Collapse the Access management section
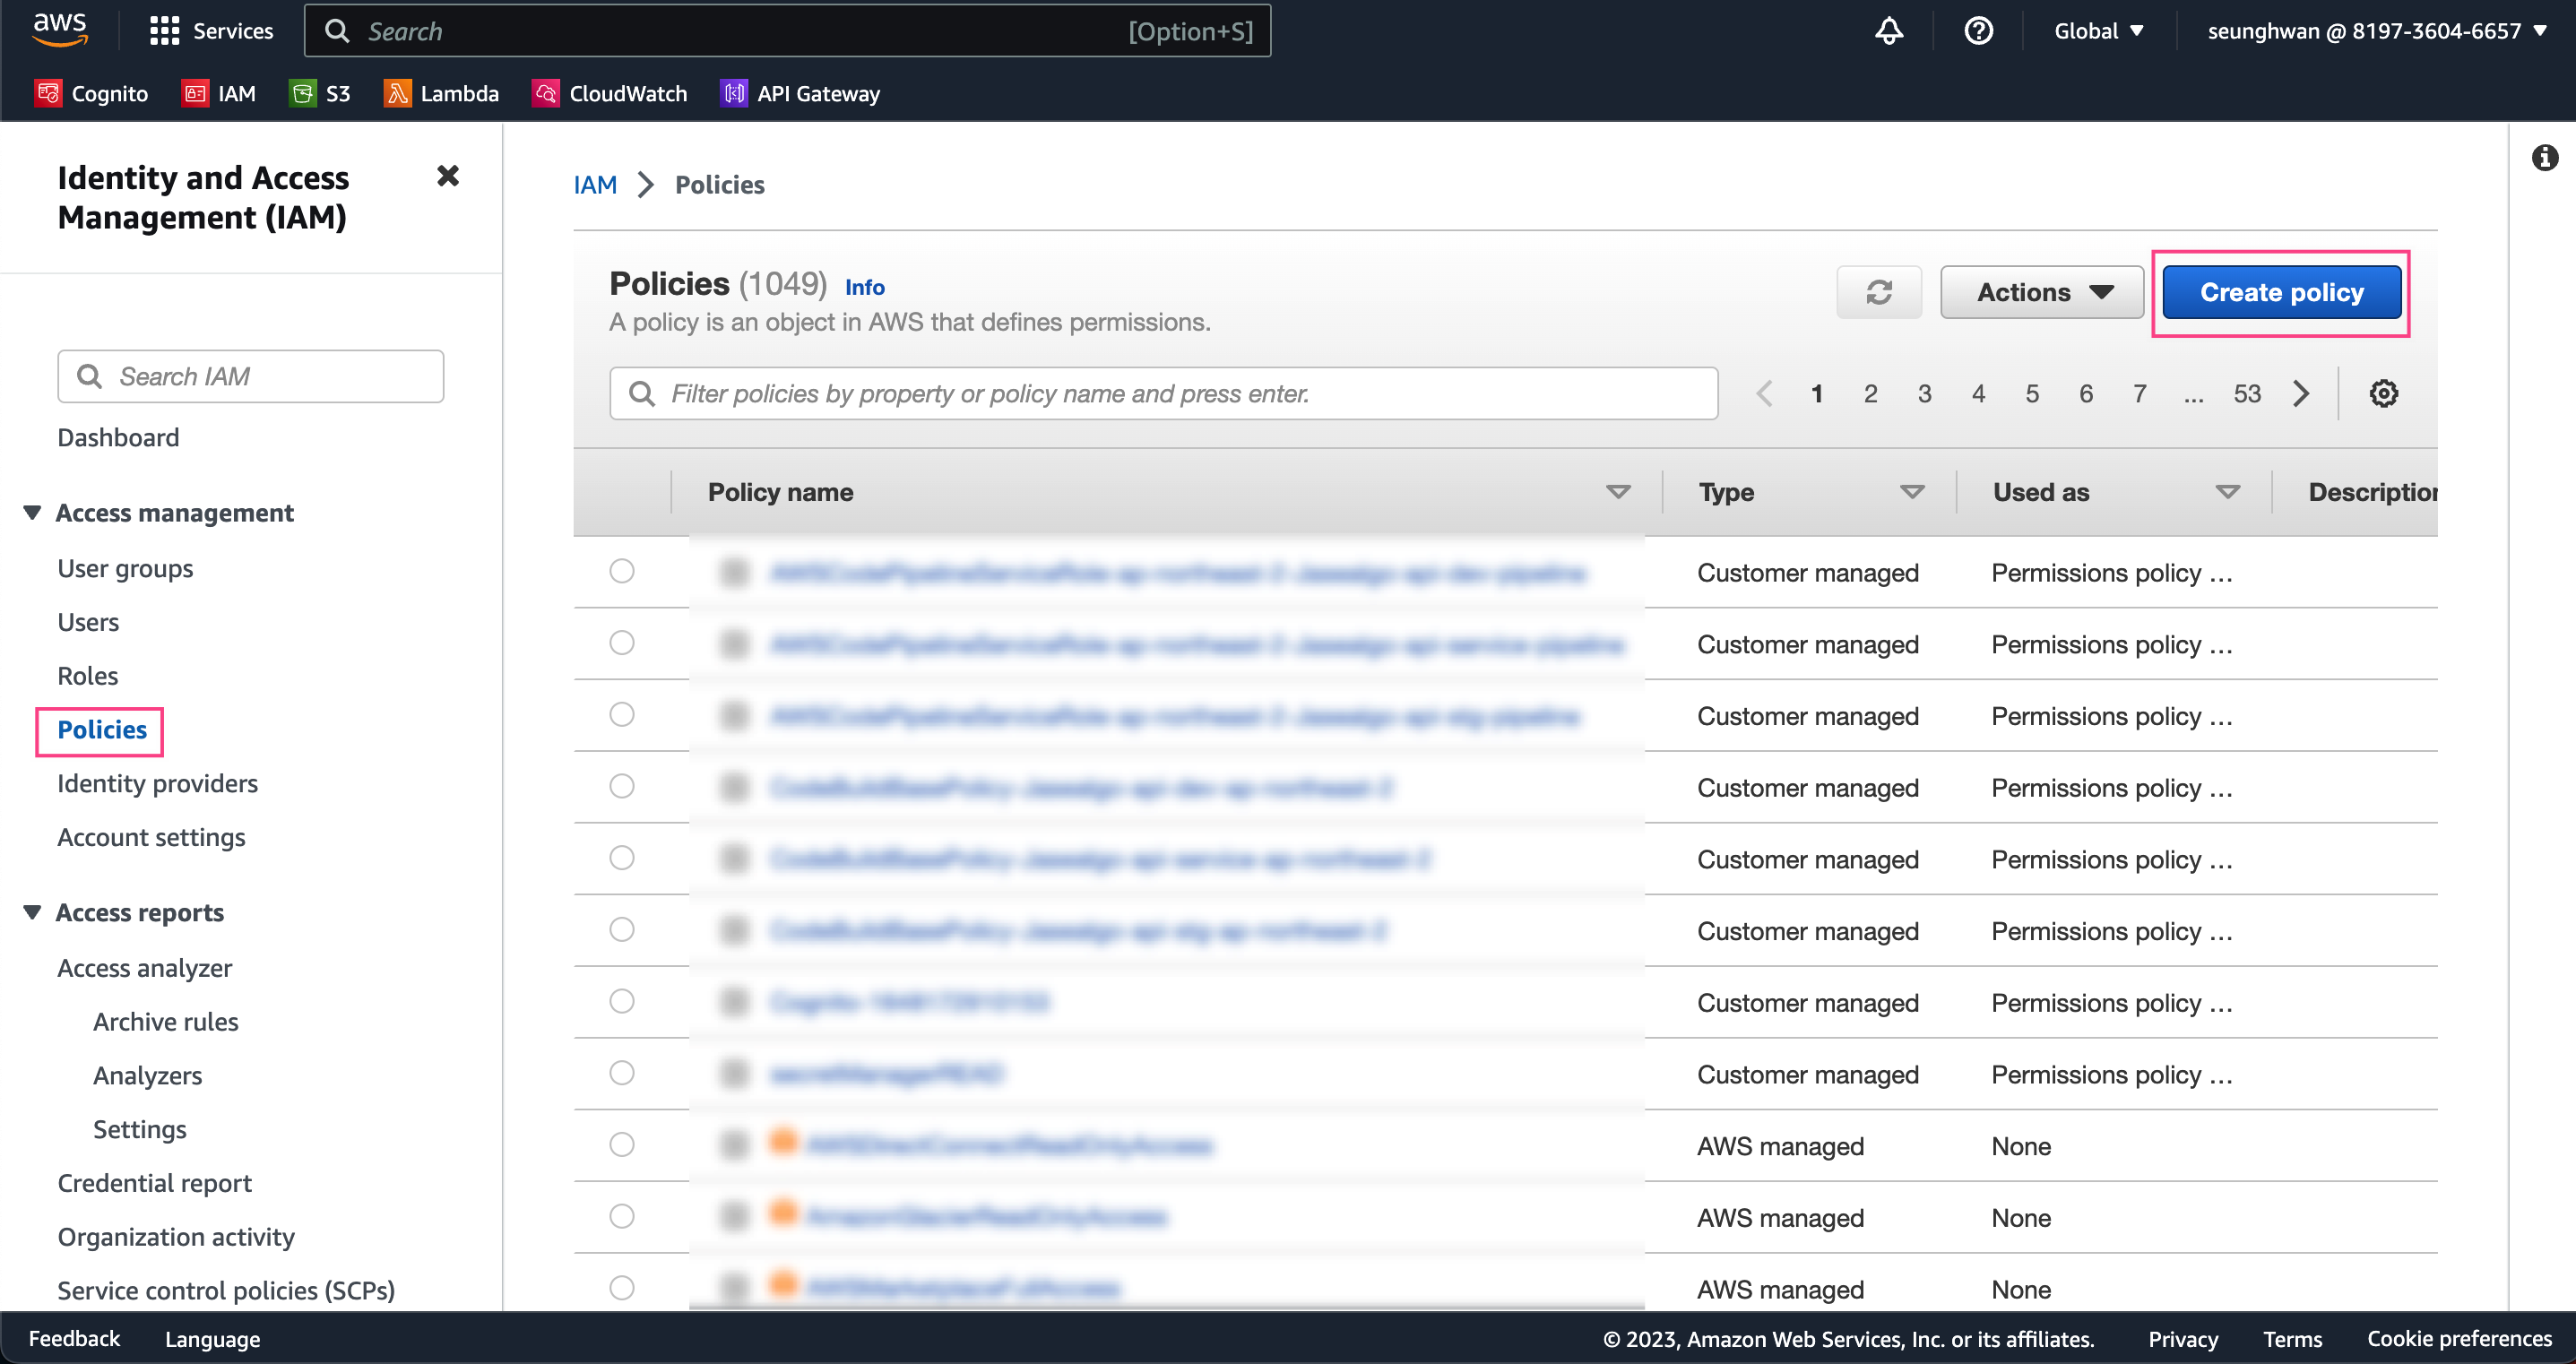The width and height of the screenshot is (2576, 1364). tap(33, 512)
